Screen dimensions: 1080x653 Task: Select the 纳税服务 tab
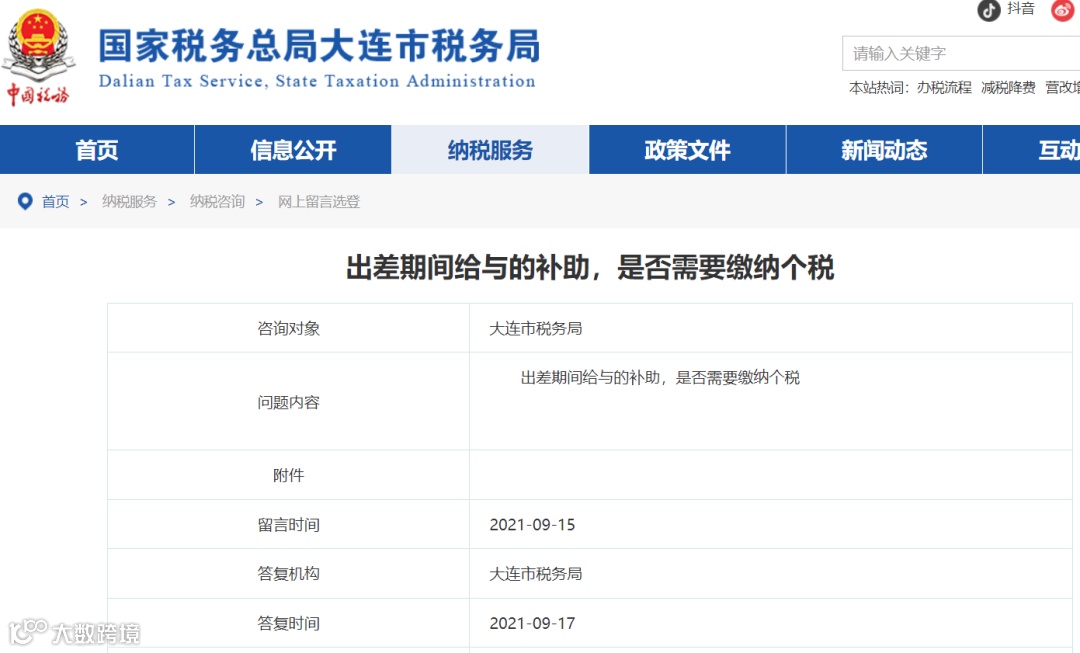(x=488, y=150)
